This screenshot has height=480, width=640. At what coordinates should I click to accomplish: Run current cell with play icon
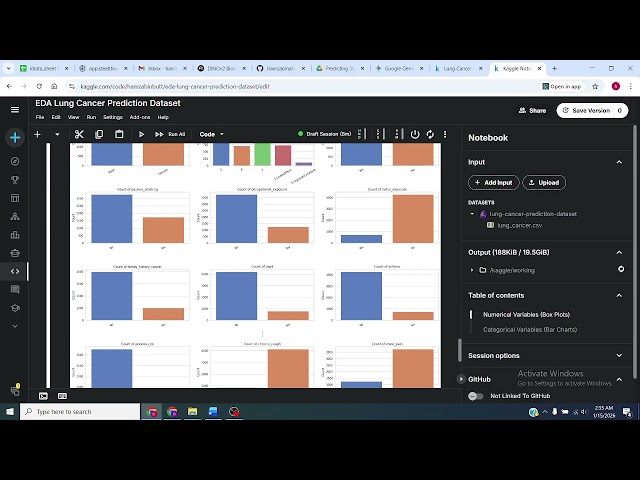(141, 134)
